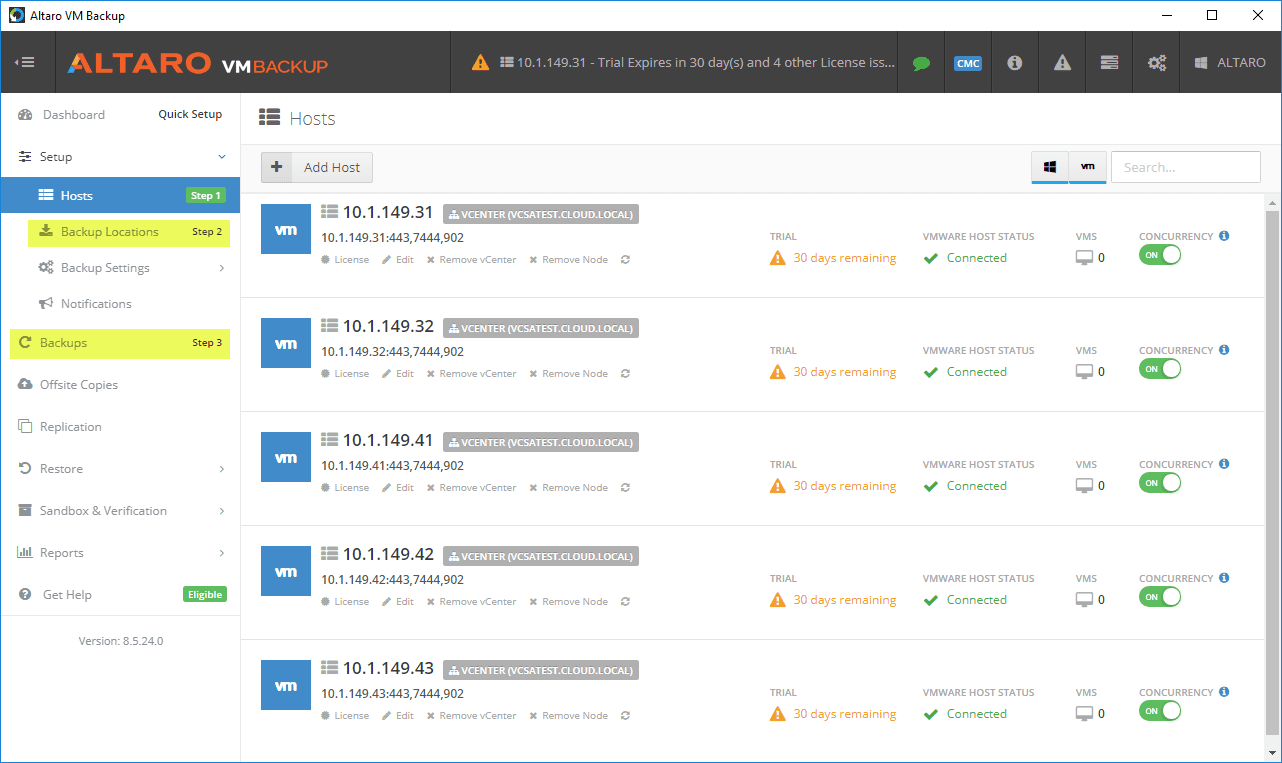Open Quick Setup next to Dashboard

point(190,114)
